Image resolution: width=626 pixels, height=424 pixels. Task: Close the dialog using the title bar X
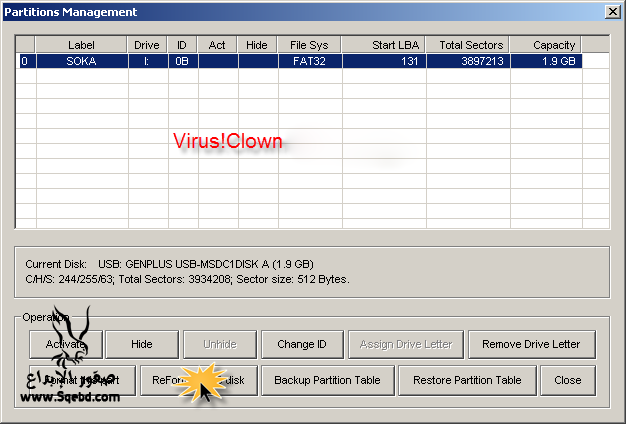(x=612, y=12)
